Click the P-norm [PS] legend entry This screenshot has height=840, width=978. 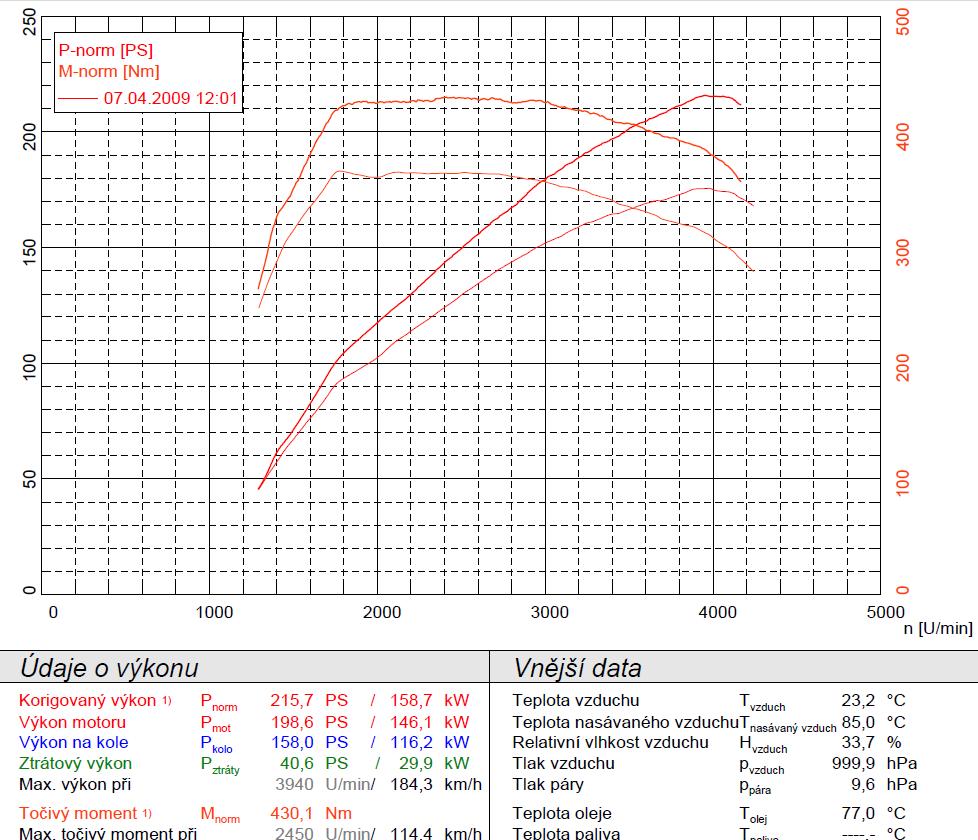pos(105,49)
